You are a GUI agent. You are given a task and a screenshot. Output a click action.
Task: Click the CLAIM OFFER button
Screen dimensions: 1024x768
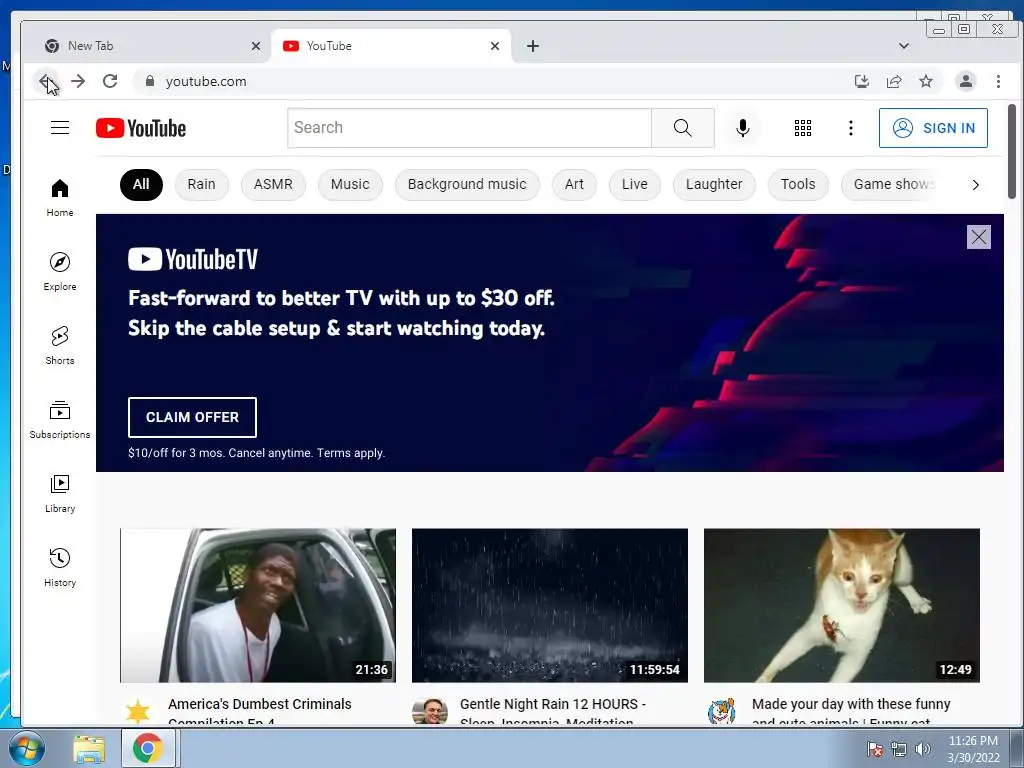192,417
